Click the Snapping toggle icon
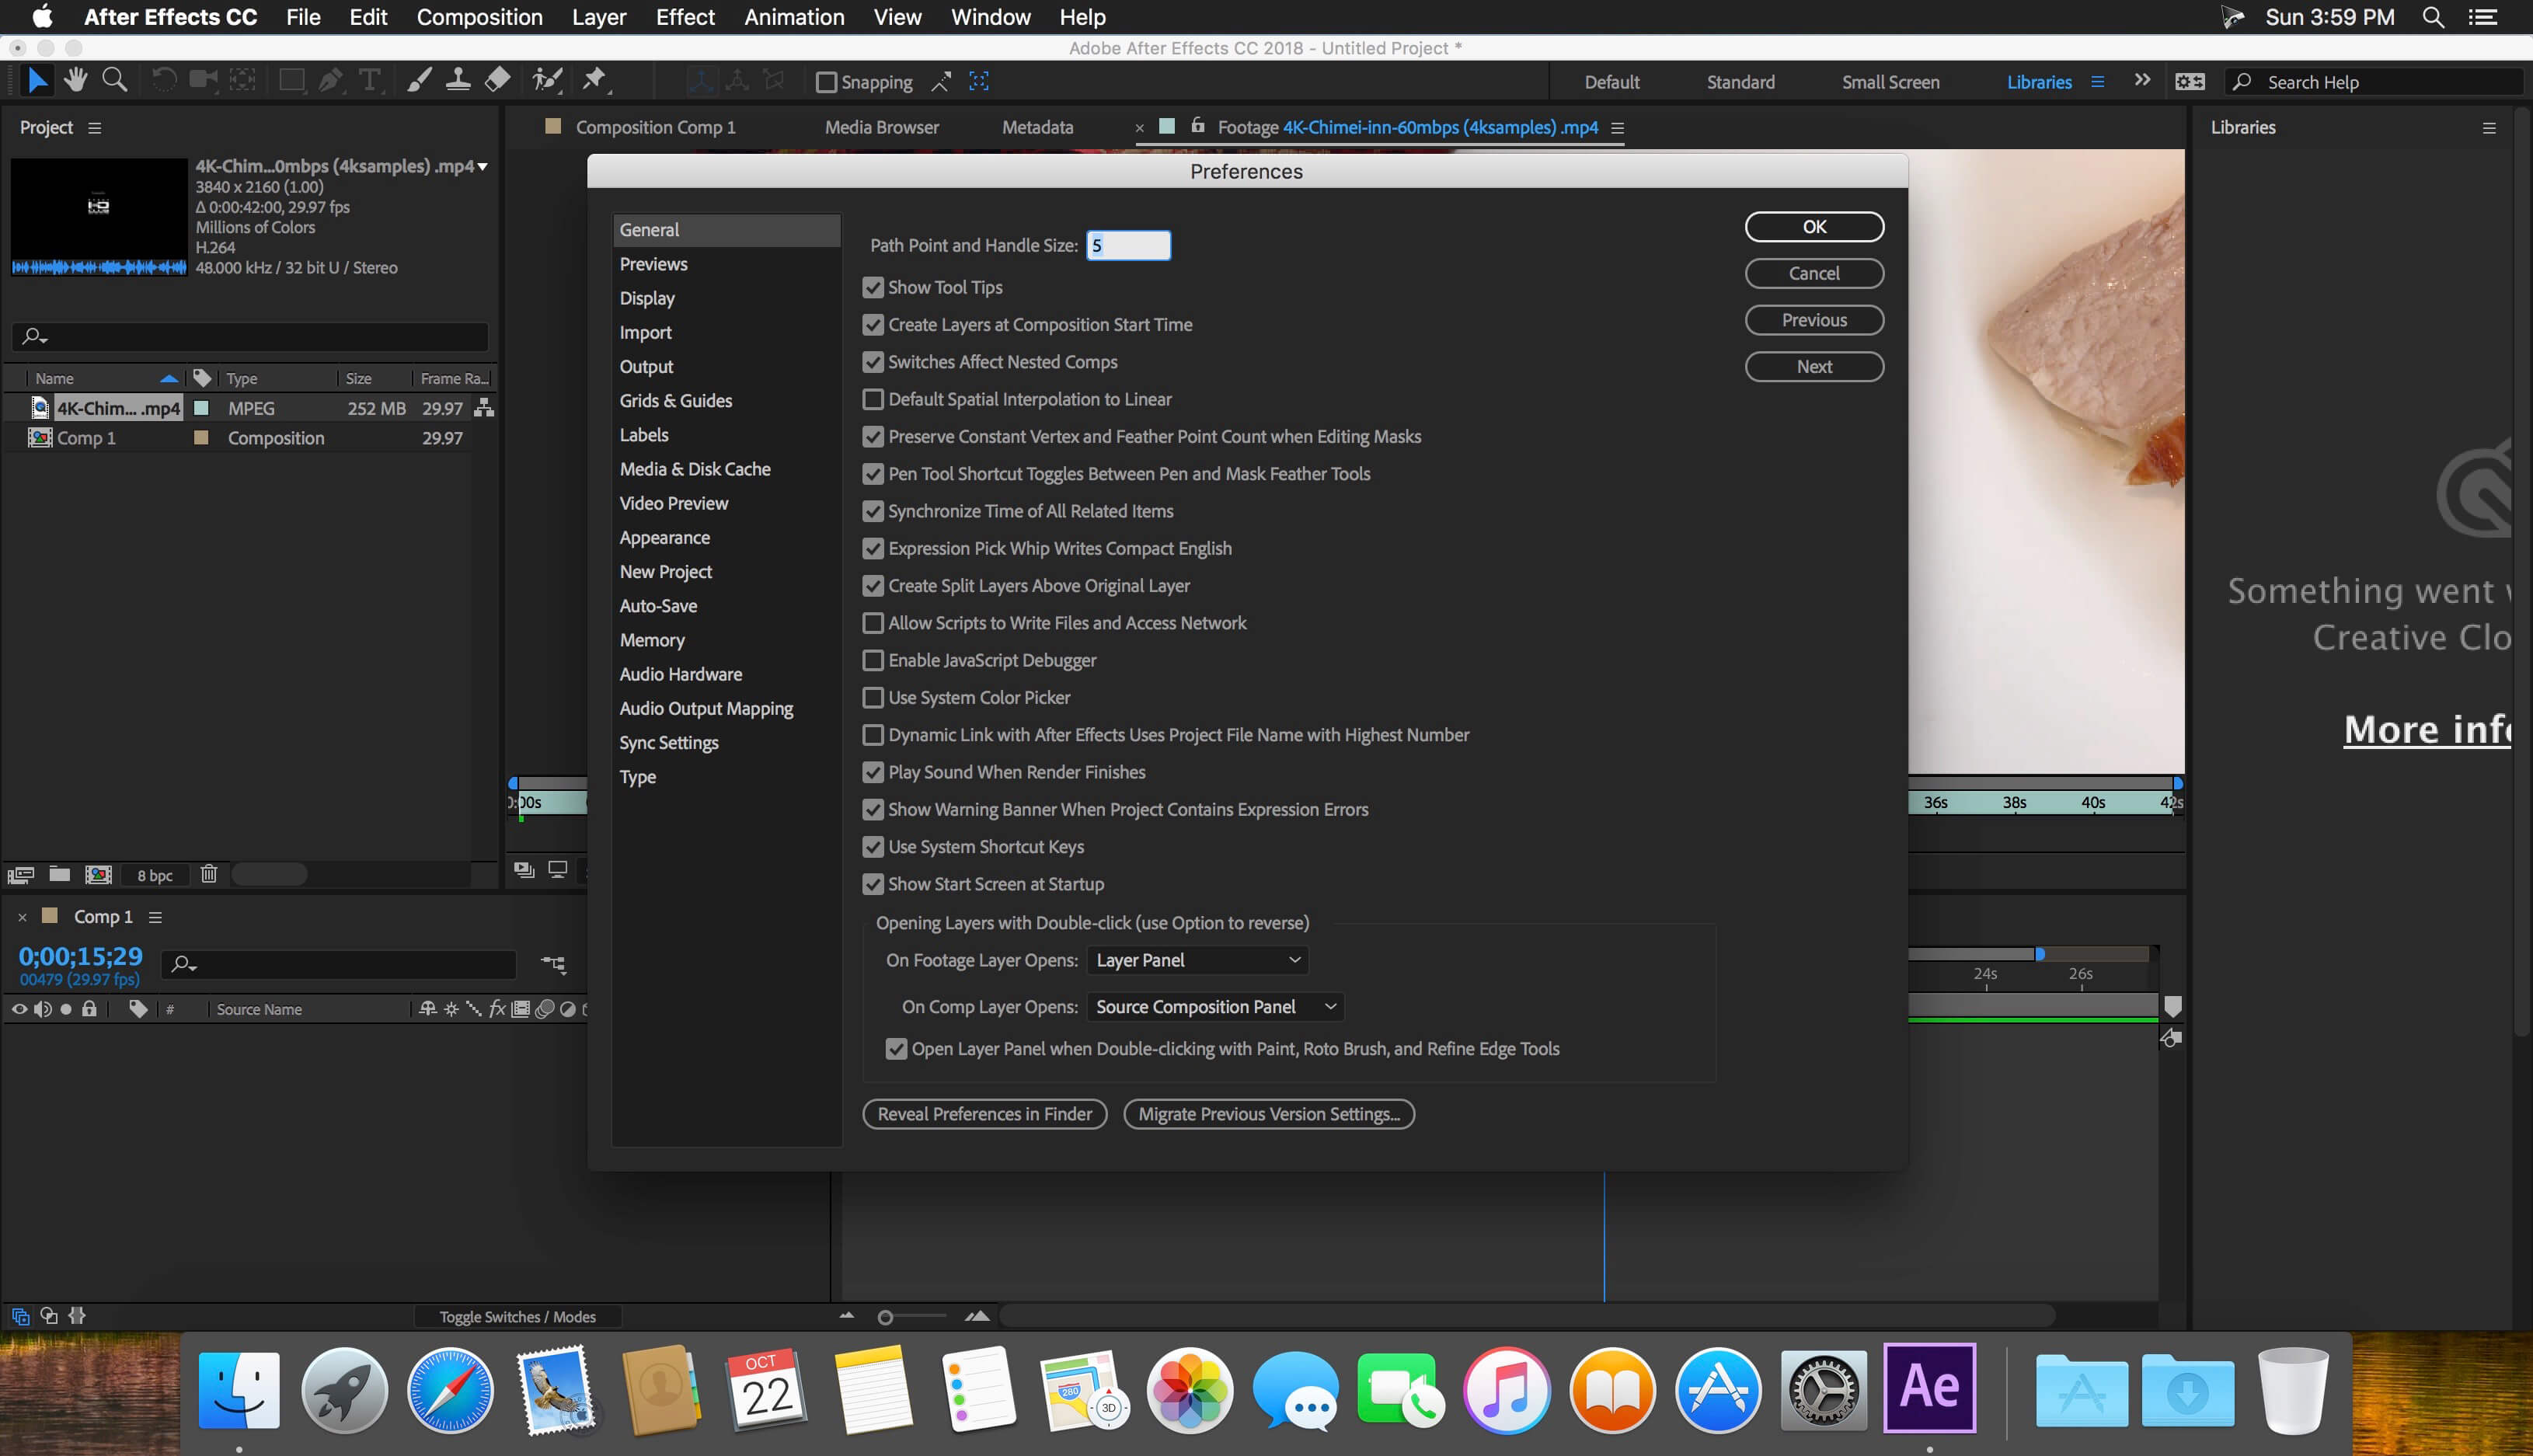Viewport: 2533px width, 1456px height. tap(827, 82)
